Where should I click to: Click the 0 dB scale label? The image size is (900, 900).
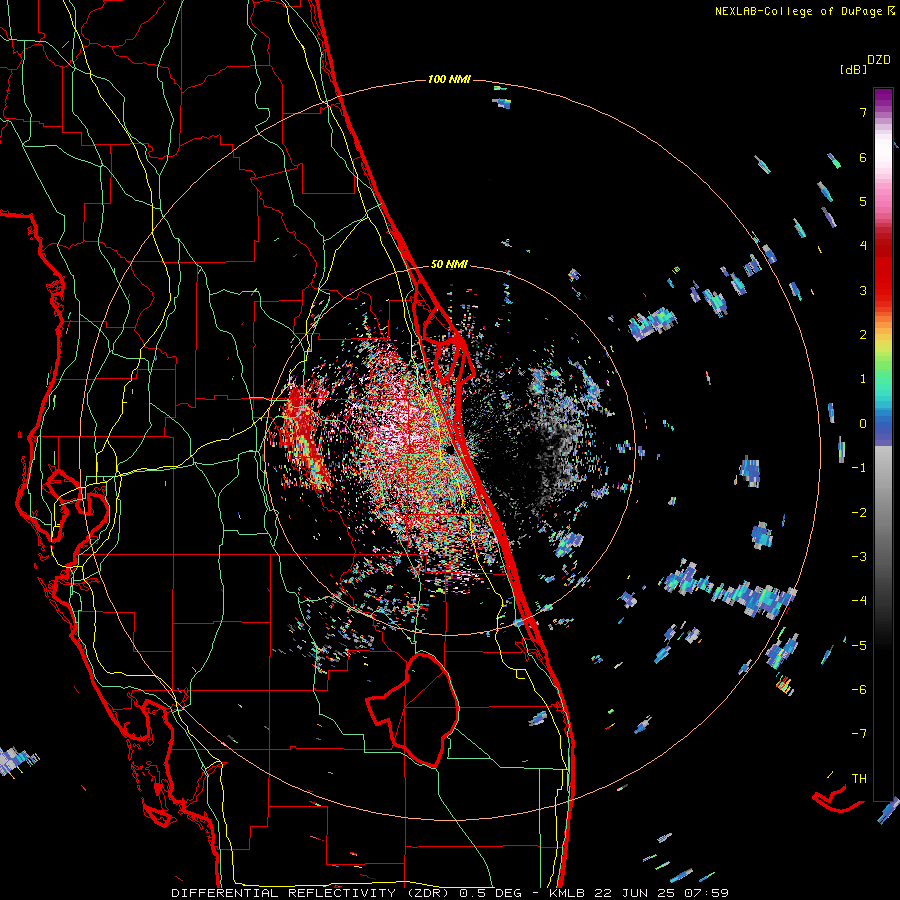point(863,424)
